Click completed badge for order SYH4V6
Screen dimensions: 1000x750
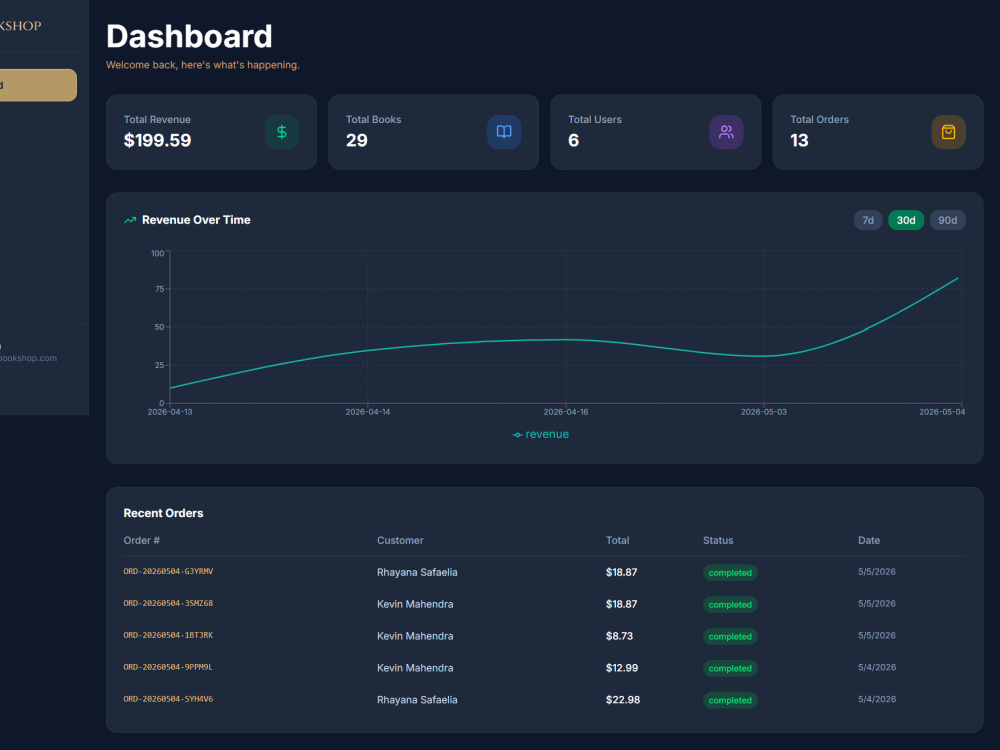(730, 700)
